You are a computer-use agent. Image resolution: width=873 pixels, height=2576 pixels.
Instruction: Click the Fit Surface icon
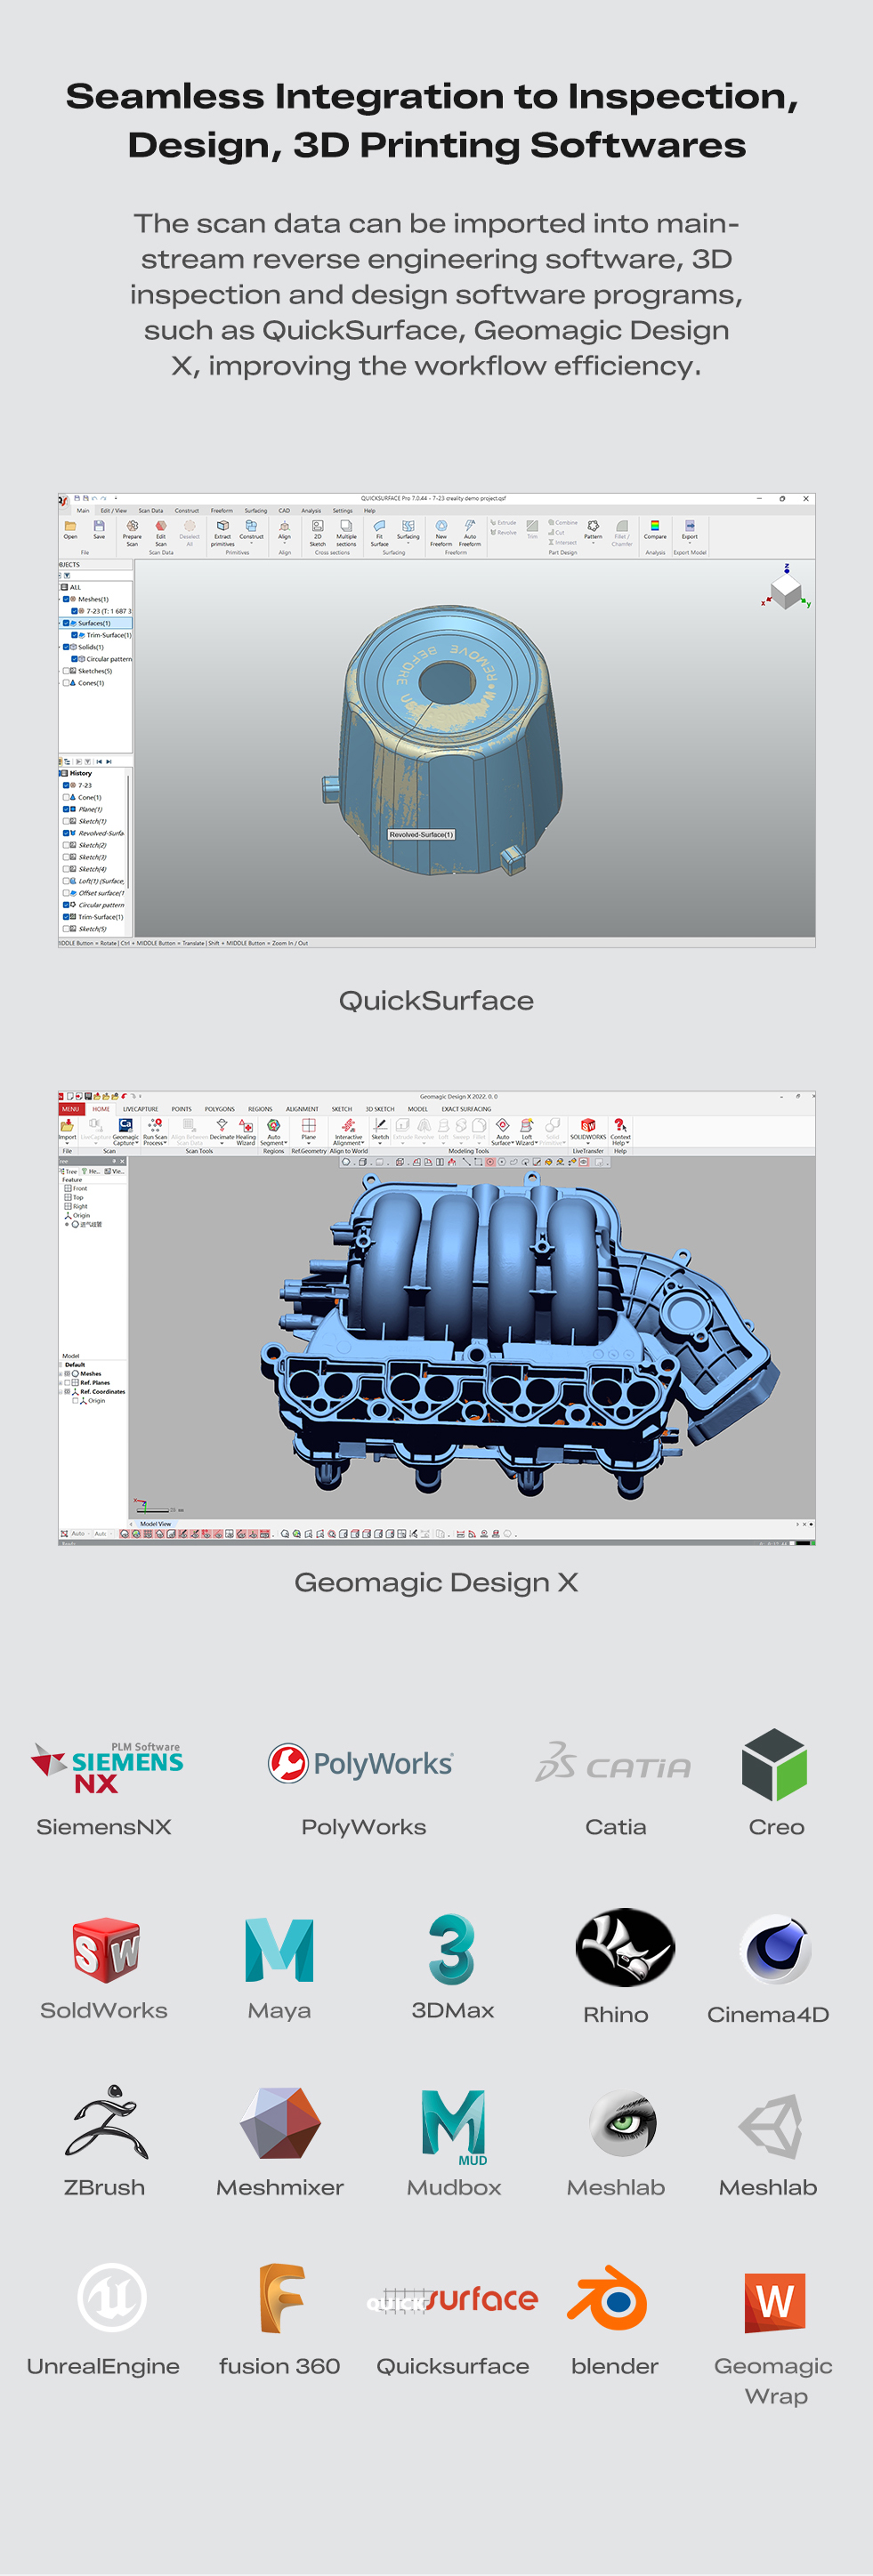(379, 528)
